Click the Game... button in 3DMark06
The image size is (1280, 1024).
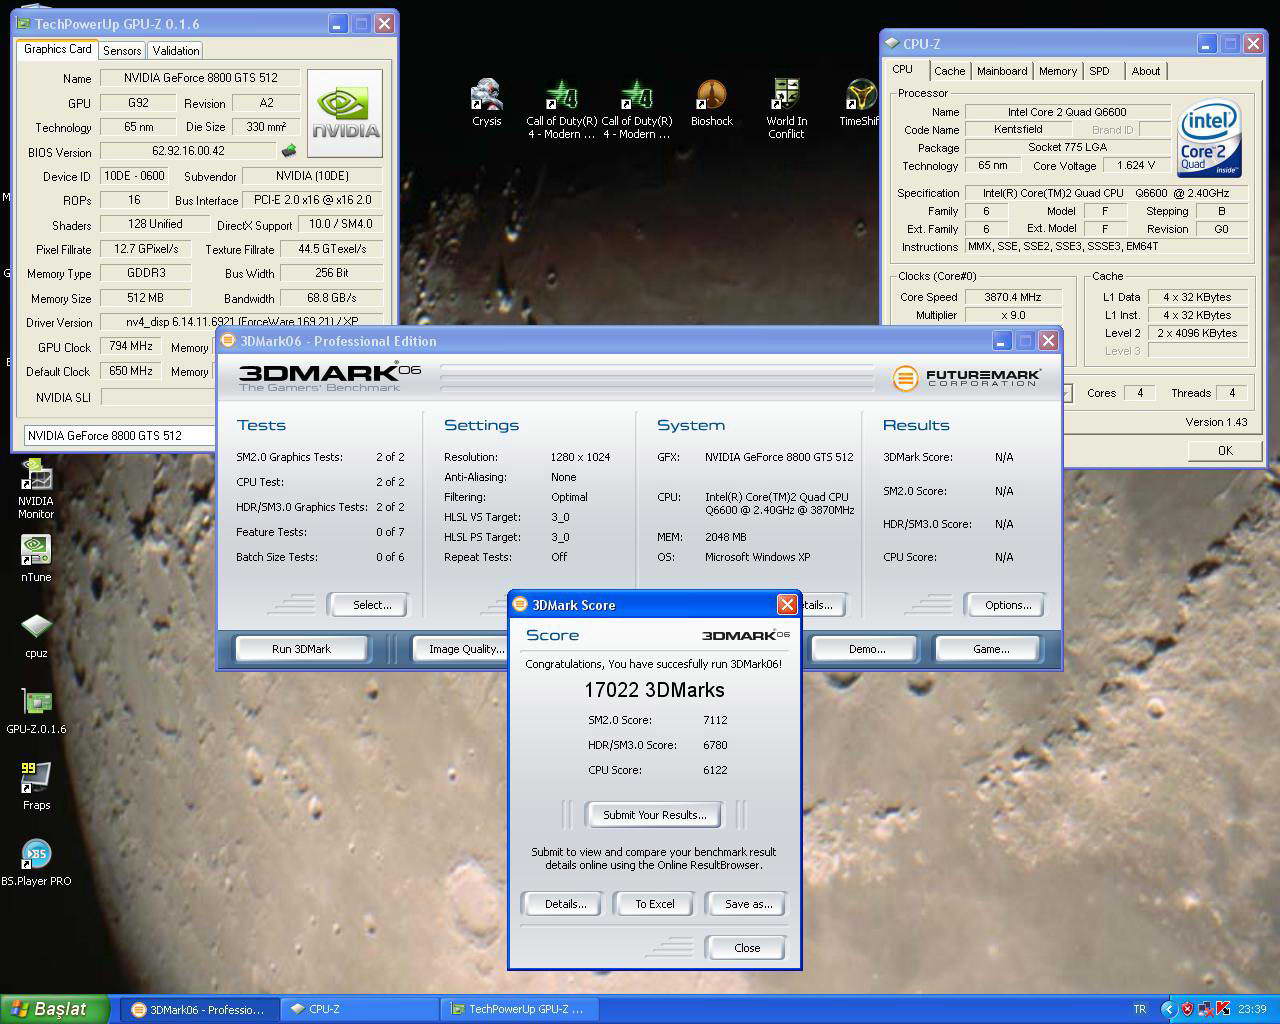(991, 649)
